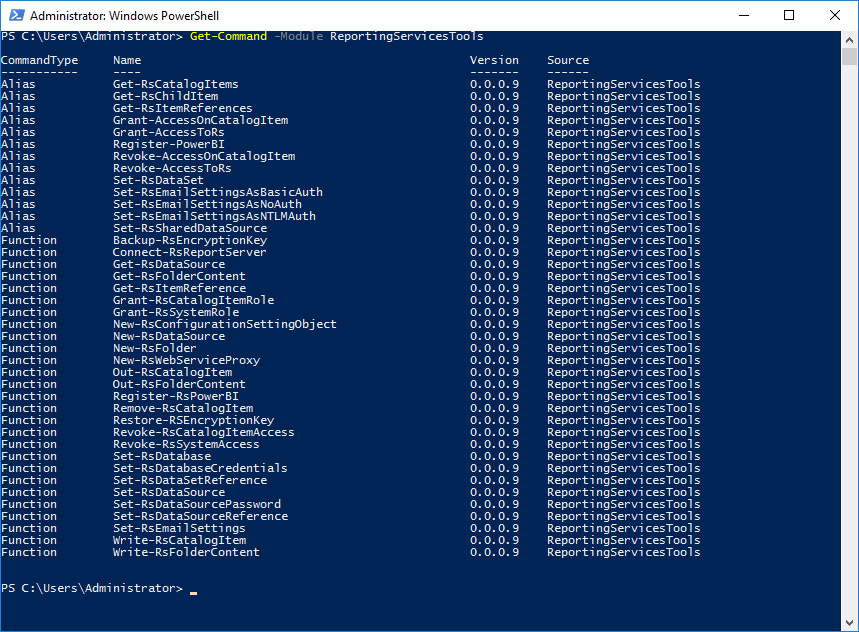Click the Register-PowerBI alias

169,145
